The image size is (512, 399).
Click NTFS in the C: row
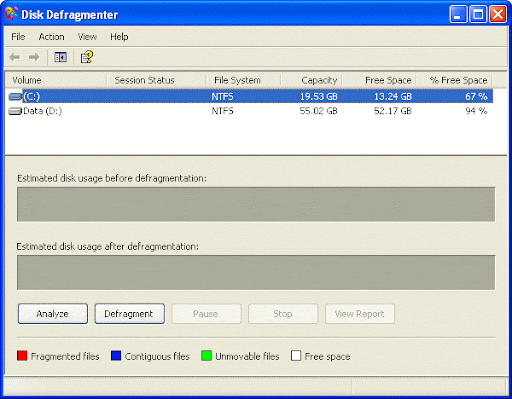coord(222,97)
